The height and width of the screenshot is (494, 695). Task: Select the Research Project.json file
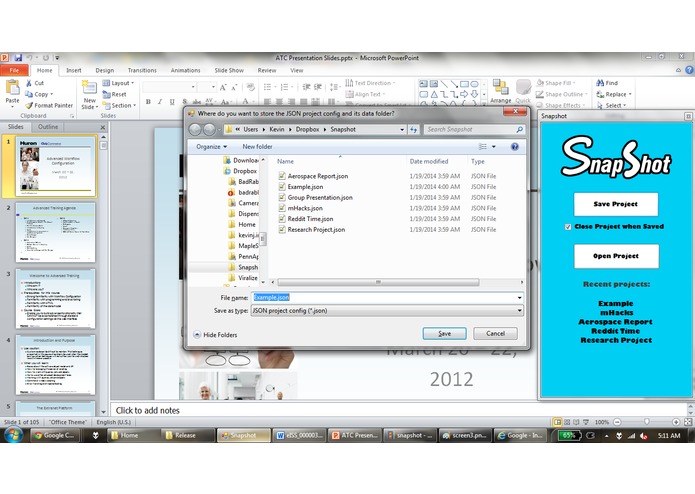pos(316,229)
